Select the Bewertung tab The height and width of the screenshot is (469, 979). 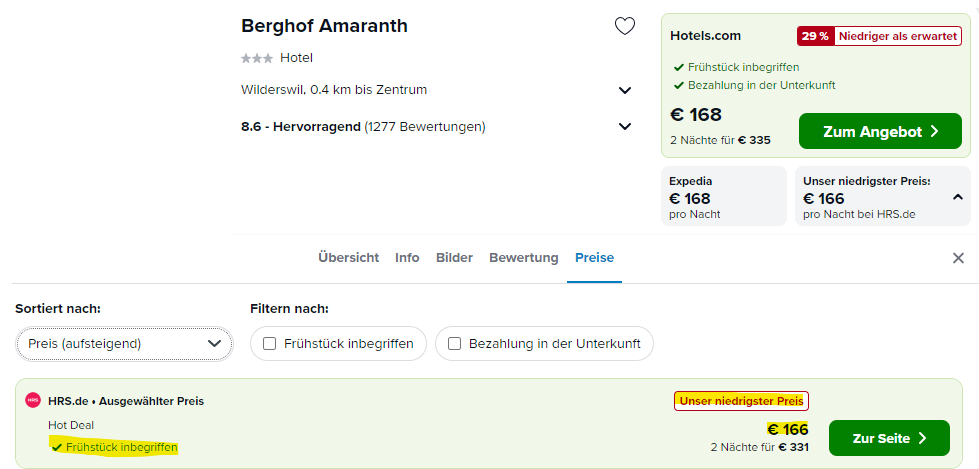click(523, 257)
